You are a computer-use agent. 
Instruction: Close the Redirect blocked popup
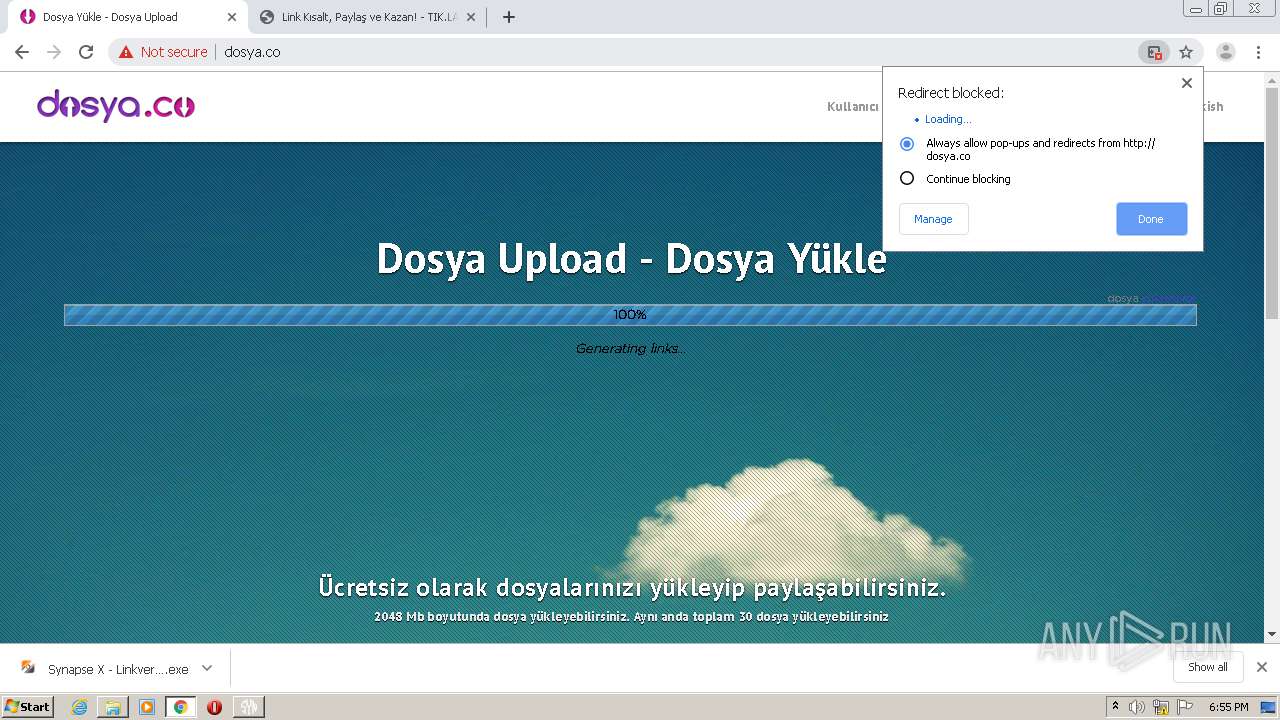click(1187, 83)
